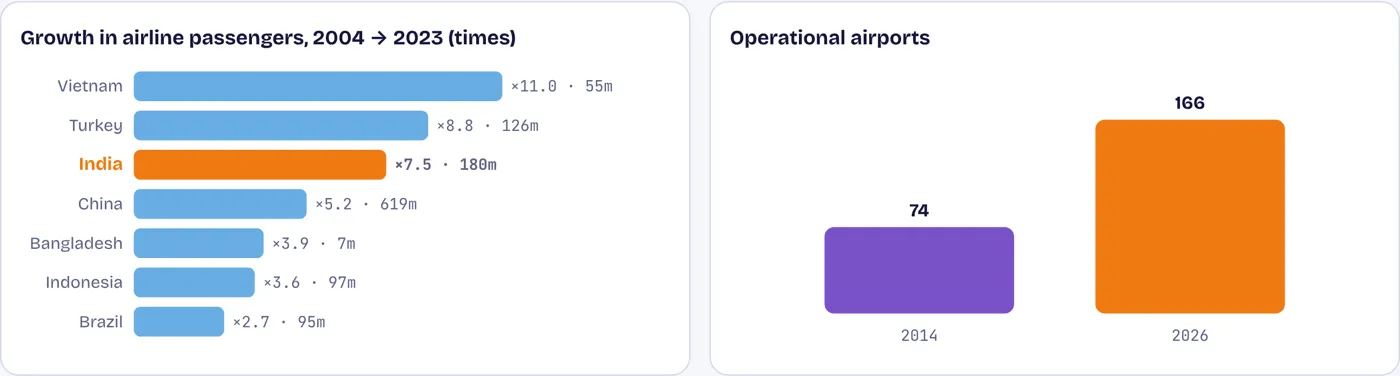This screenshot has width=1400, height=376.
Task: Click the 74 value above purple bar
Action: click(919, 210)
